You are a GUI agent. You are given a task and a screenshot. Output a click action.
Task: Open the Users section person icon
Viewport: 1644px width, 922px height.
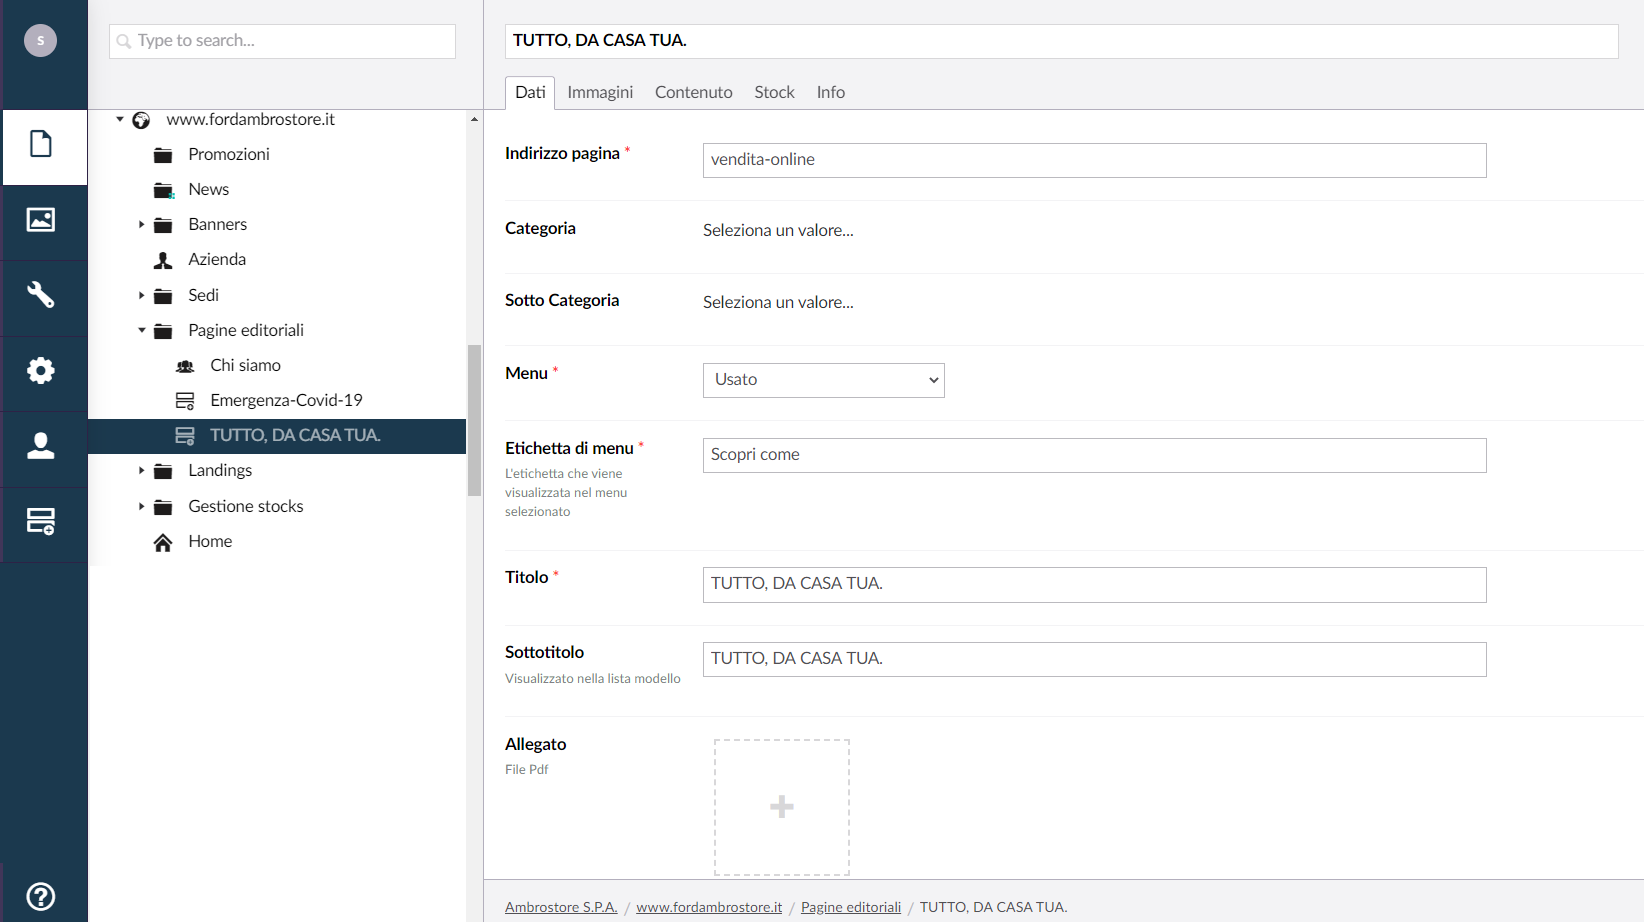click(x=41, y=446)
